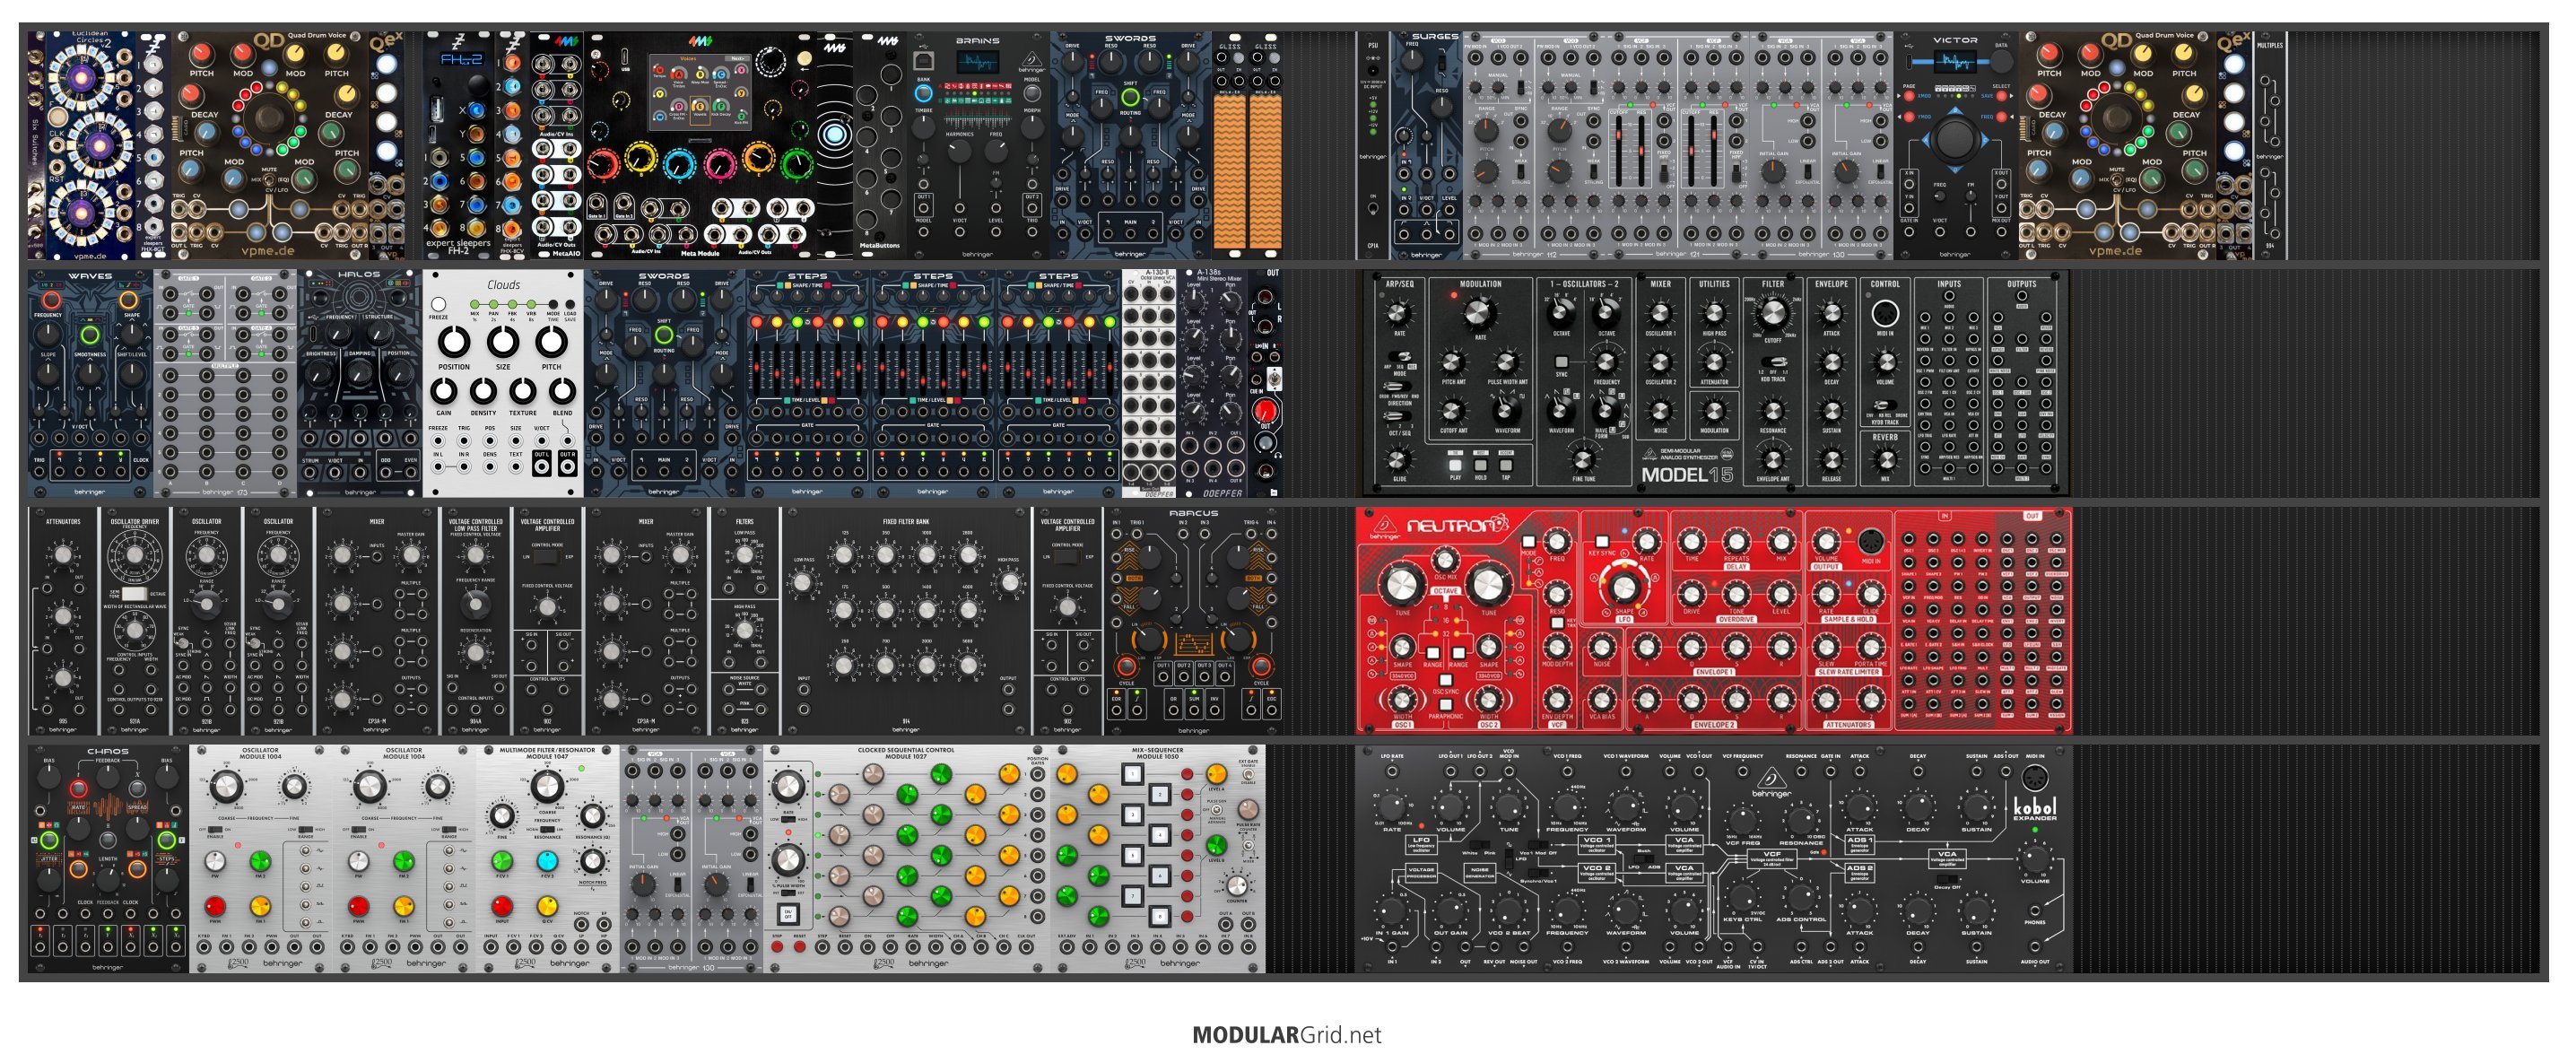The width and height of the screenshot is (2576, 1054).
Task: Click the kobol Expander logo
Action: tap(2034, 807)
